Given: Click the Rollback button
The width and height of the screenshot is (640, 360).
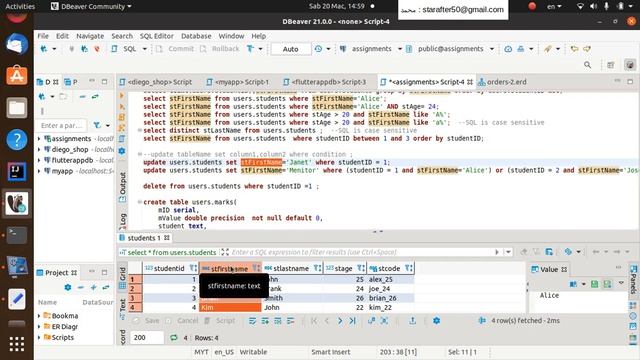Looking at the screenshot, I should point(220,49).
